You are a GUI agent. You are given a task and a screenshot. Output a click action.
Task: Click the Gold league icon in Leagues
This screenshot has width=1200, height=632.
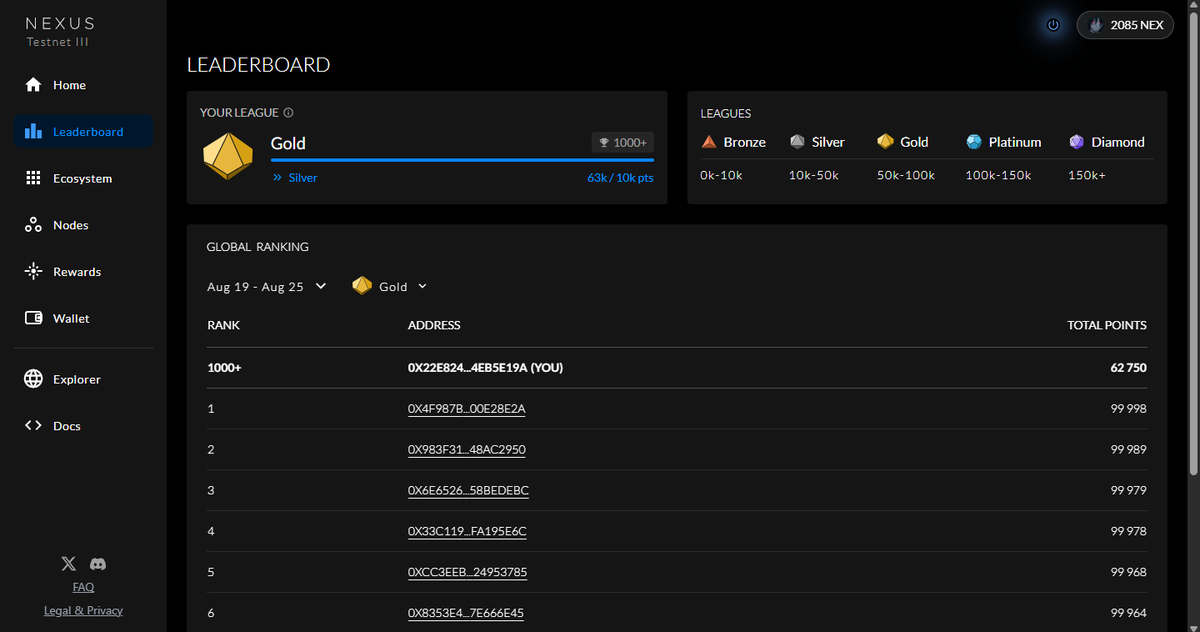point(885,142)
